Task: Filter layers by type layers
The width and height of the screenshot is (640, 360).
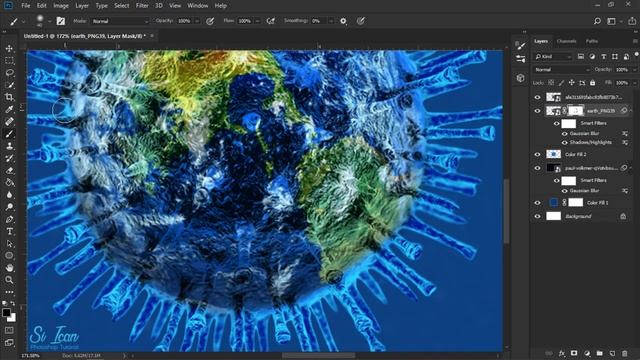Action: click(604, 56)
